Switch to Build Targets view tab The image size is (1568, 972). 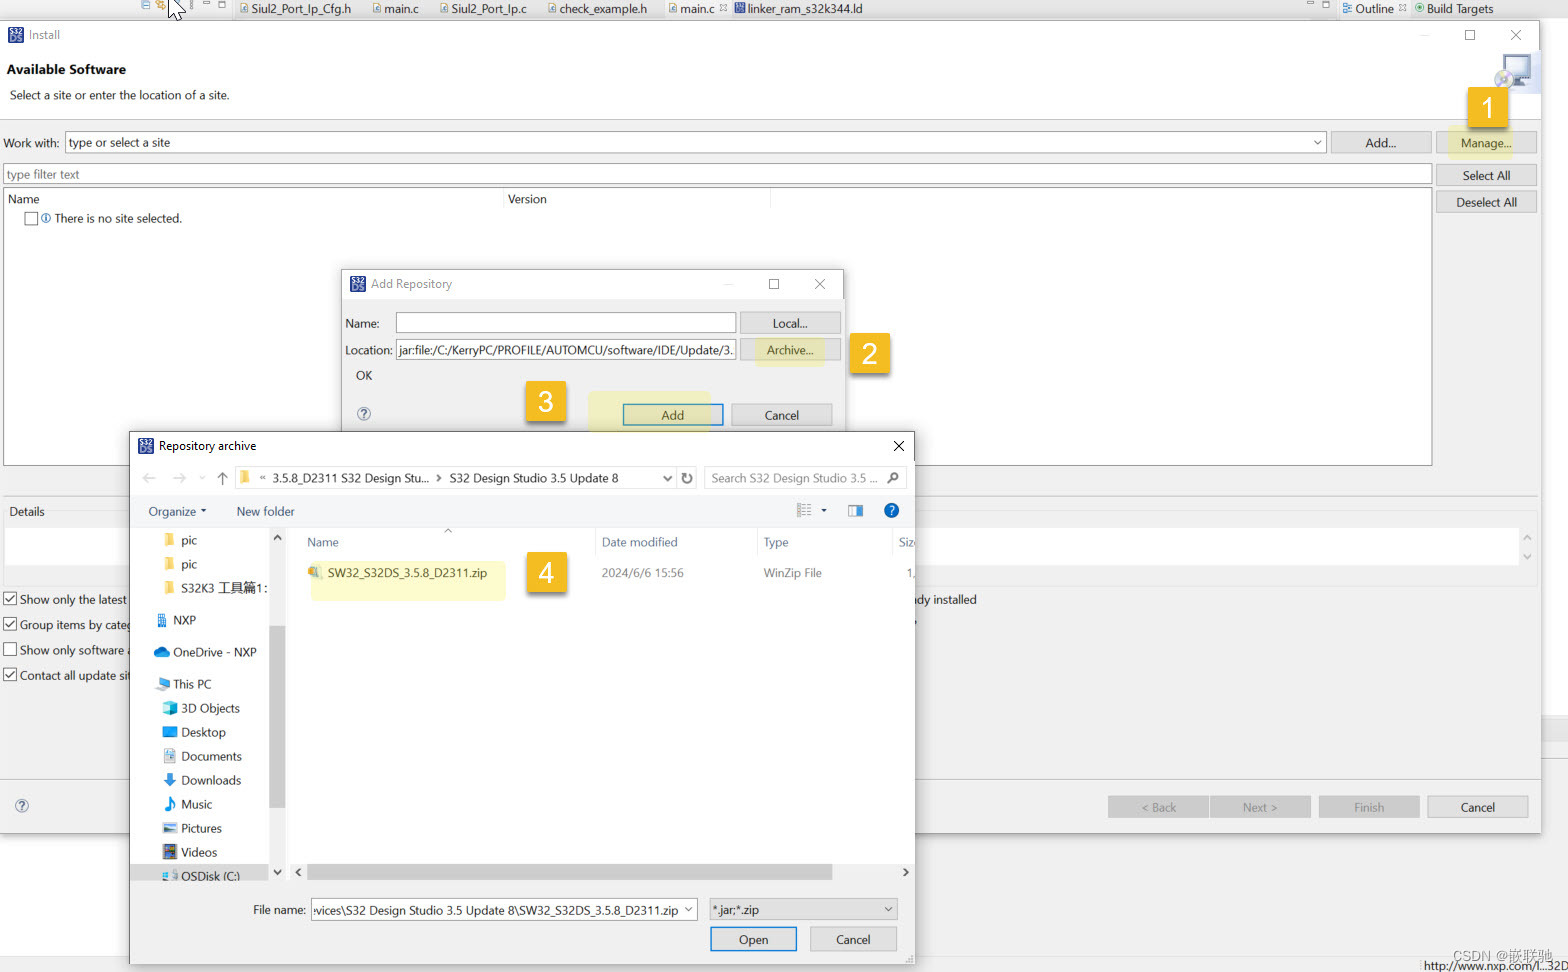[1453, 8]
